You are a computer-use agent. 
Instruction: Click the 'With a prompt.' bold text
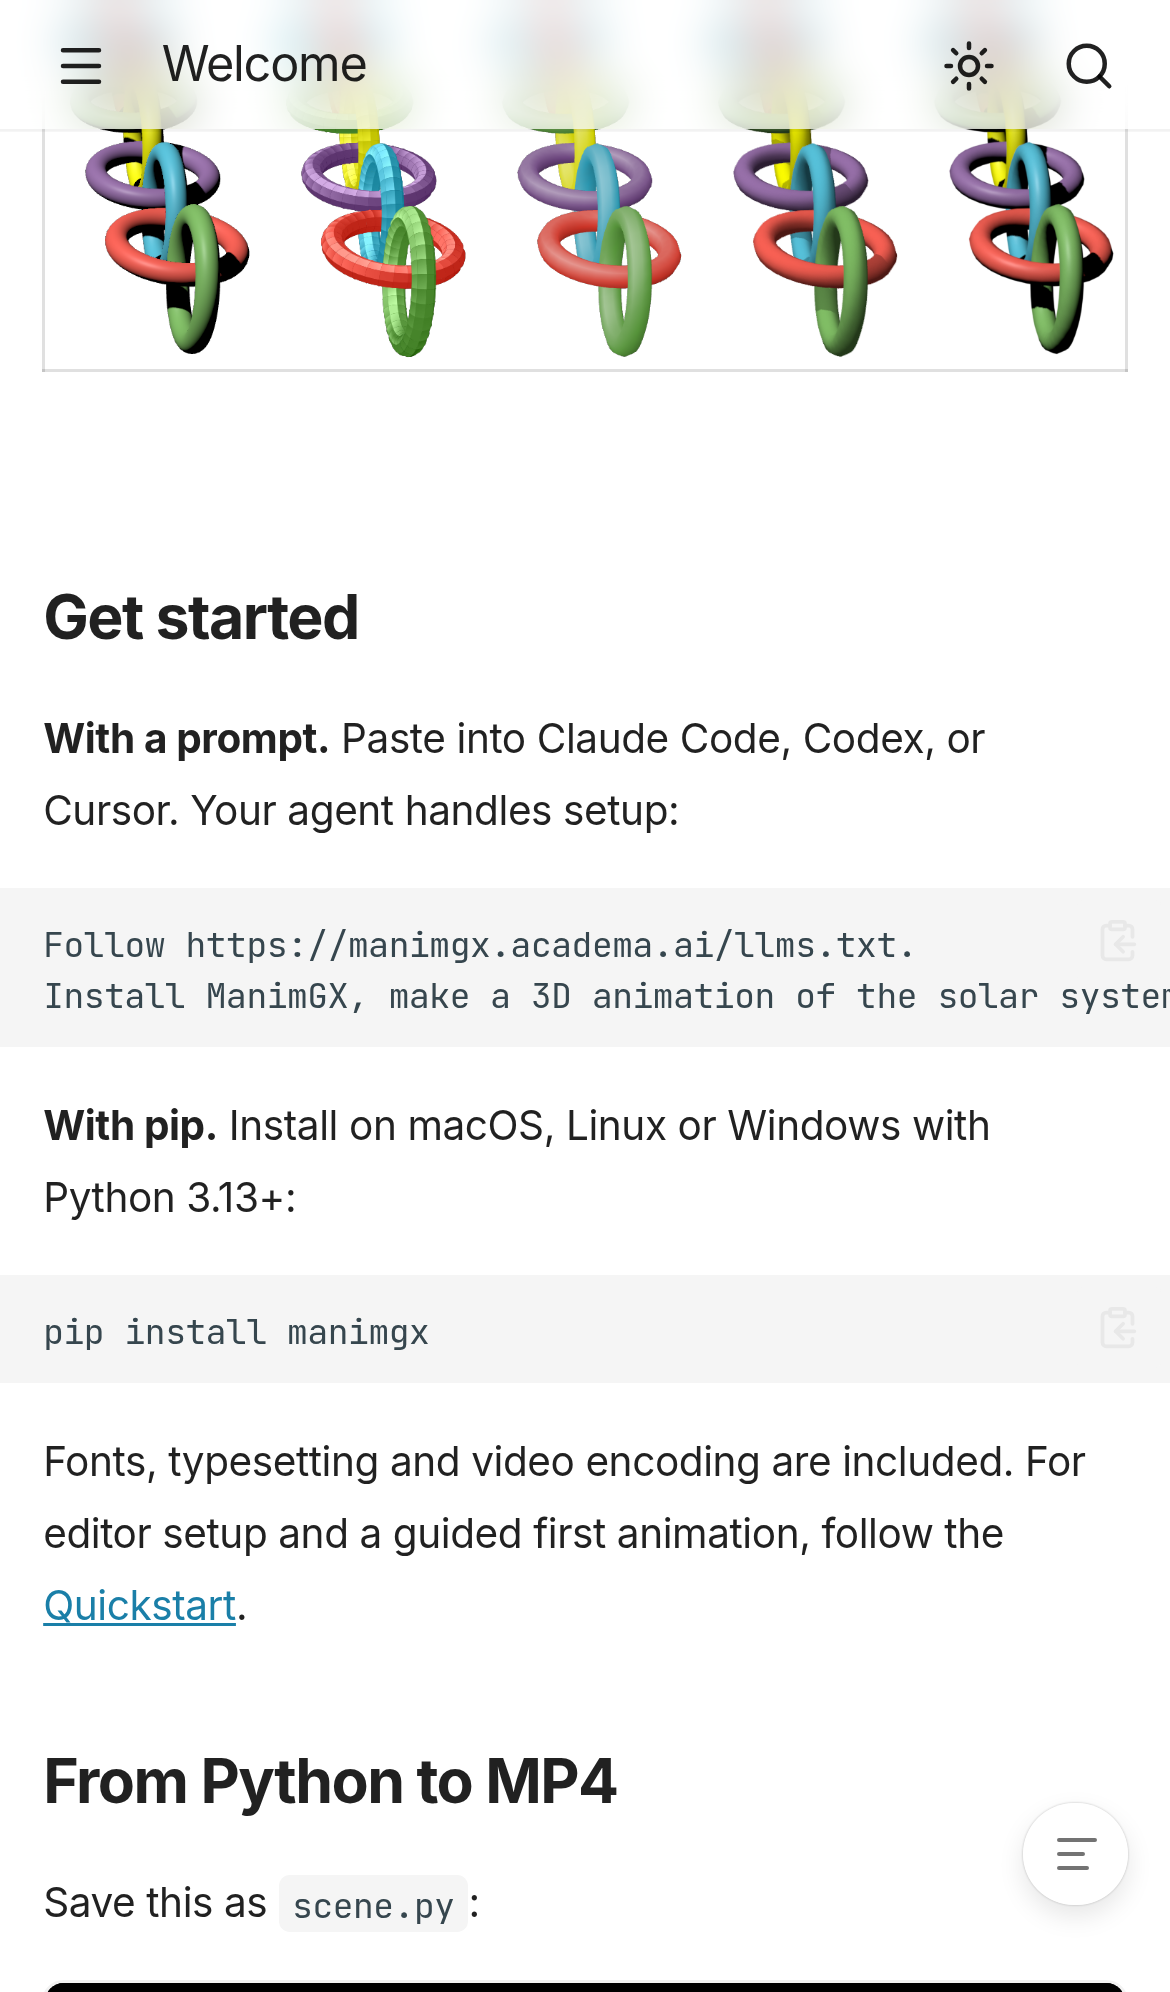coord(187,739)
